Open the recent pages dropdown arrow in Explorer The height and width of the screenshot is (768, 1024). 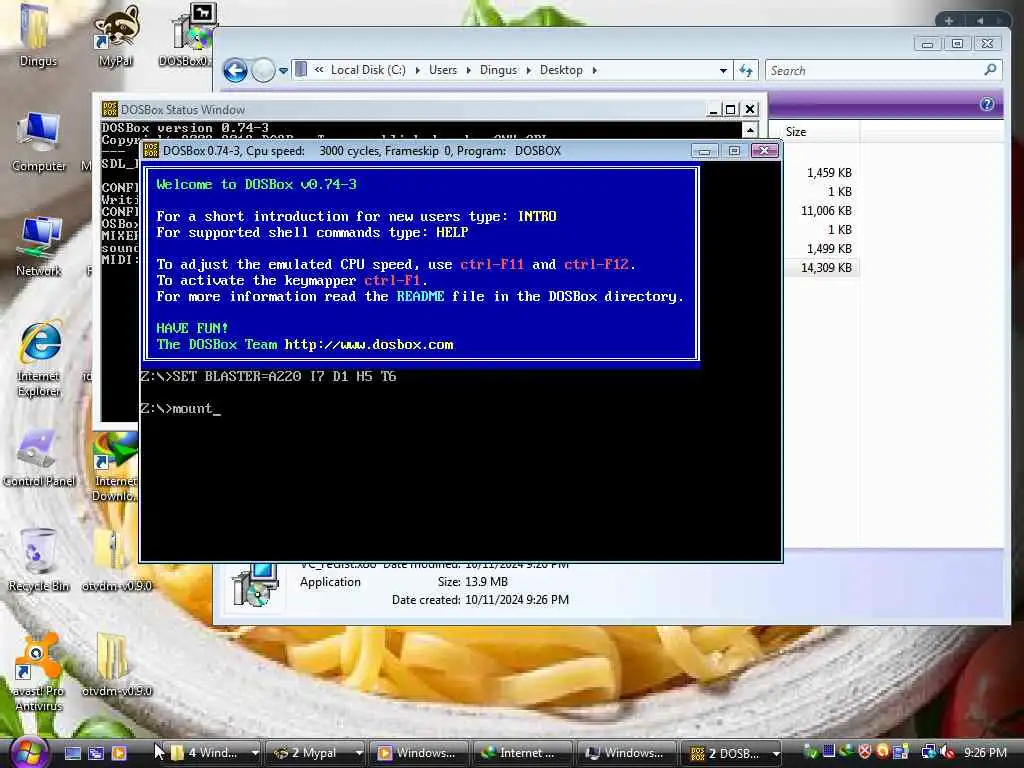coord(283,71)
